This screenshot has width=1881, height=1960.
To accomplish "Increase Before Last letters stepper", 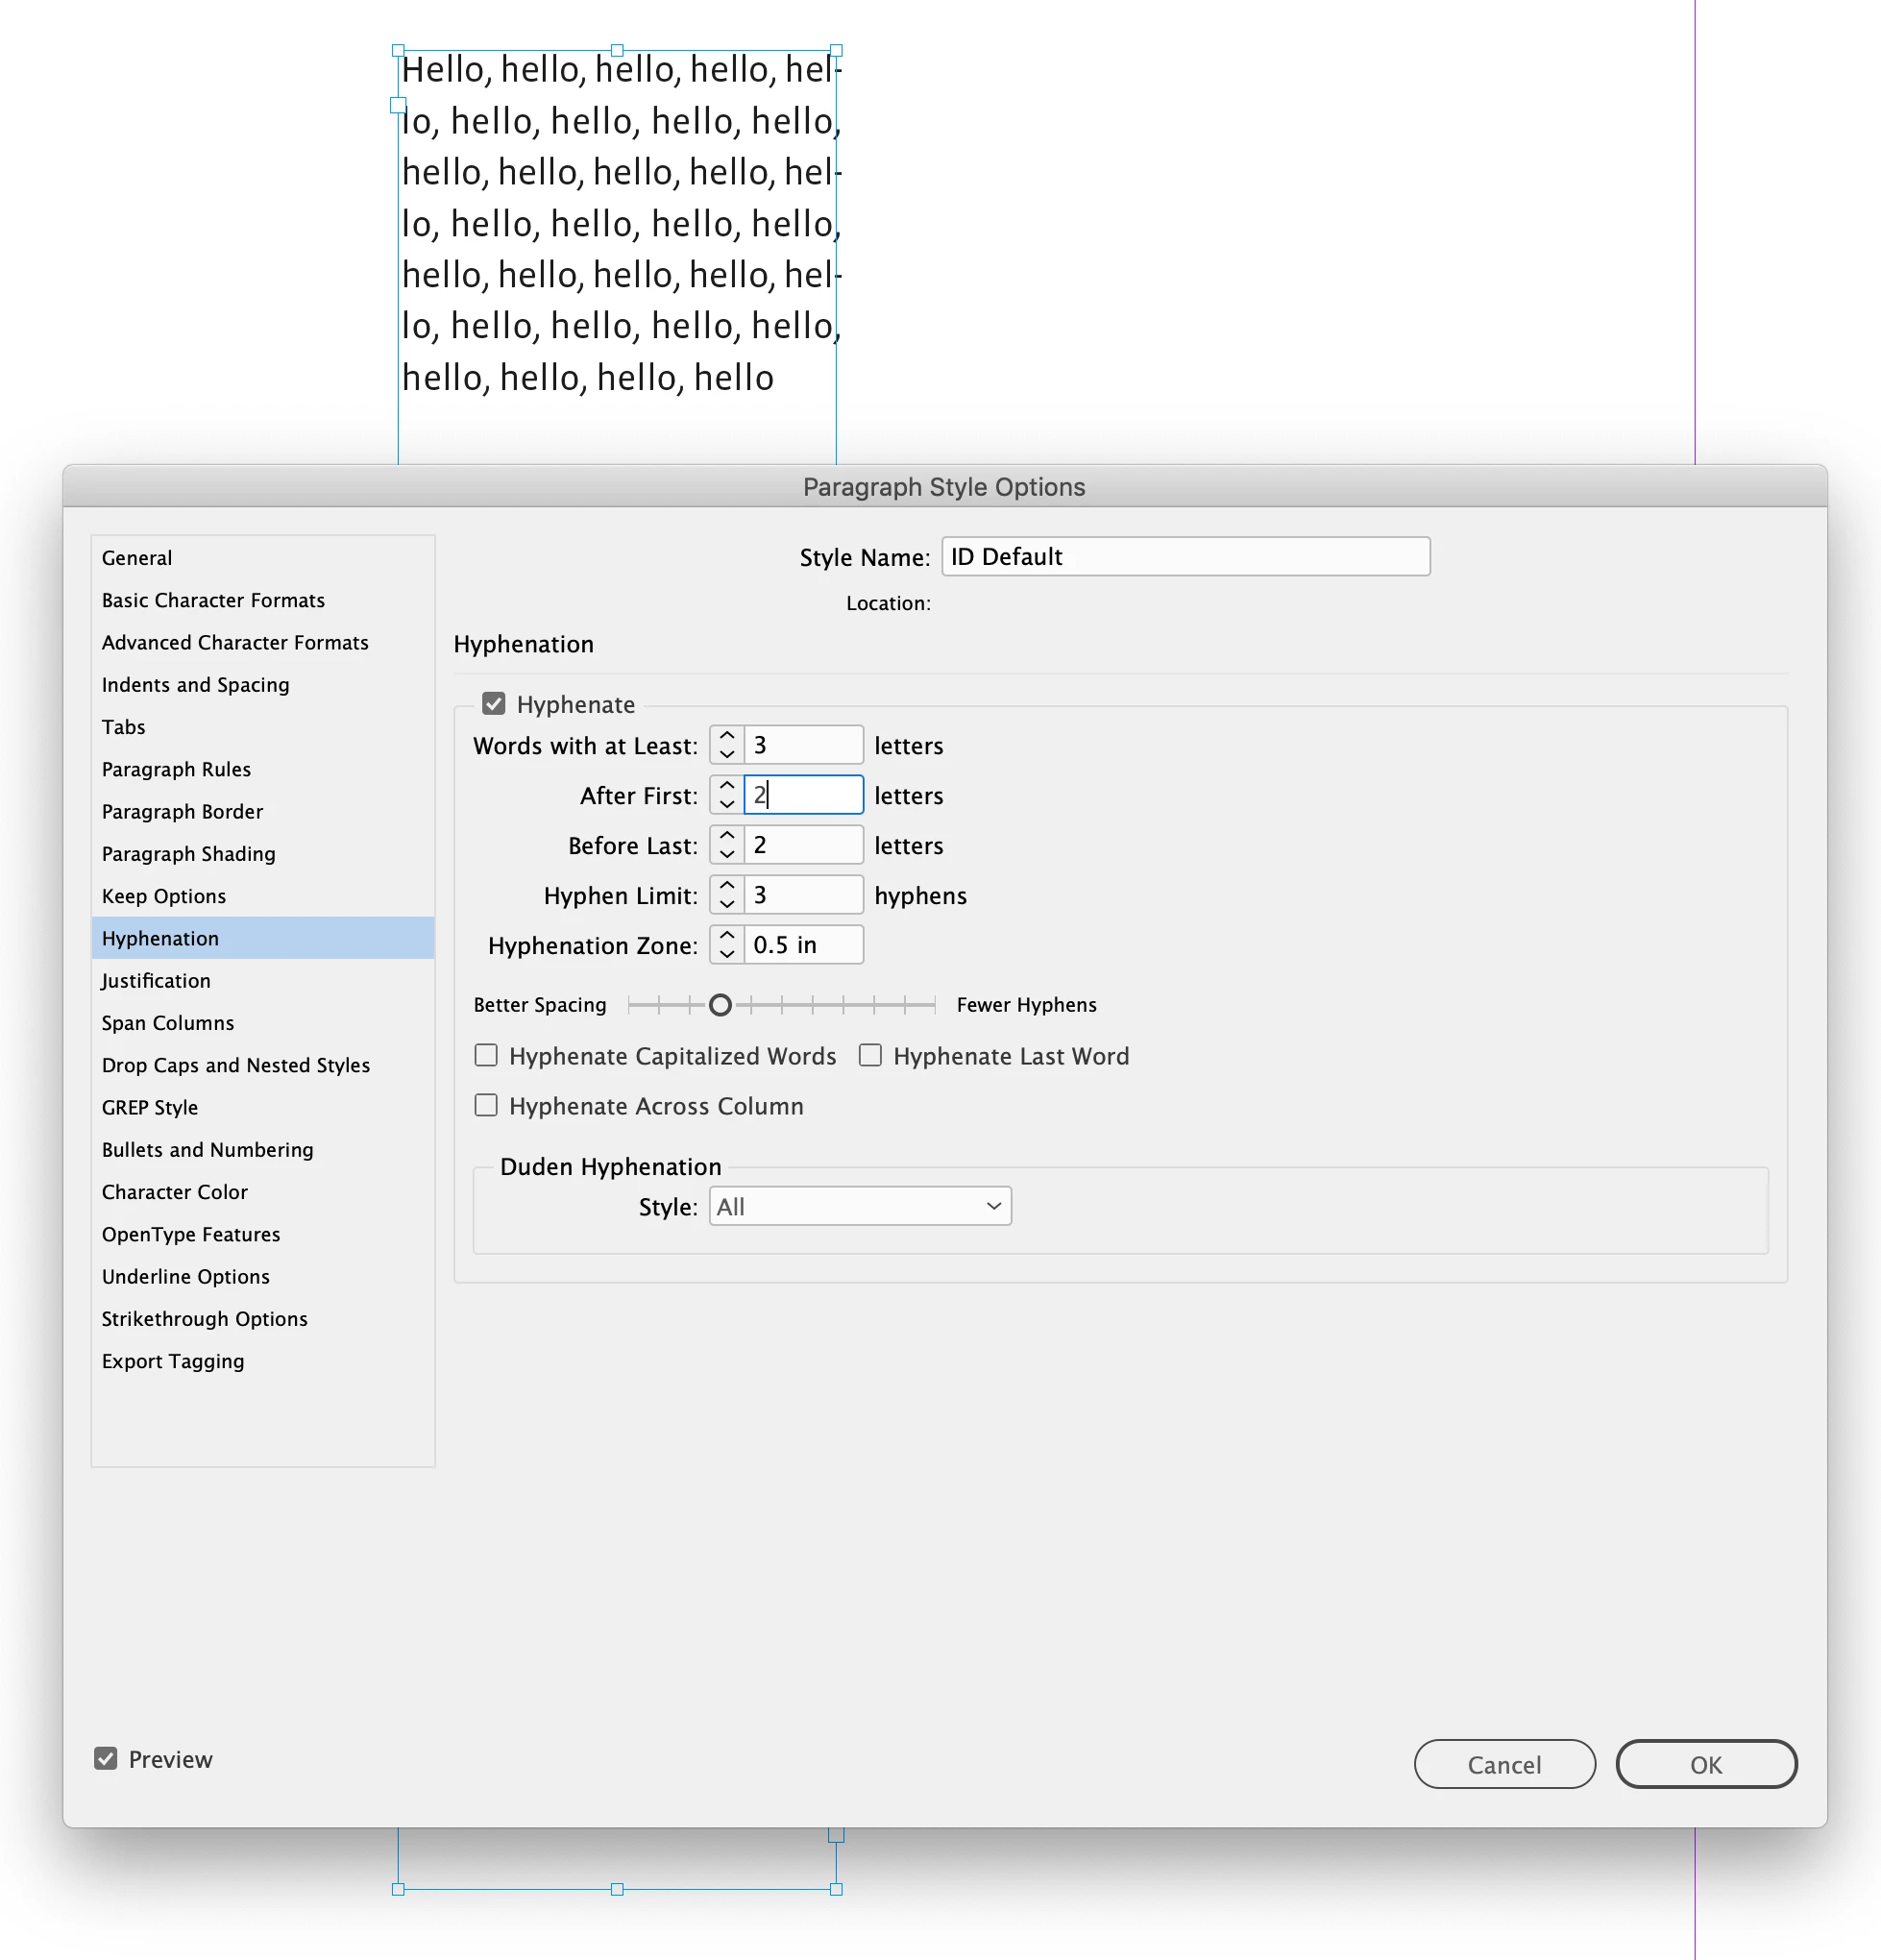I will pos(727,836).
